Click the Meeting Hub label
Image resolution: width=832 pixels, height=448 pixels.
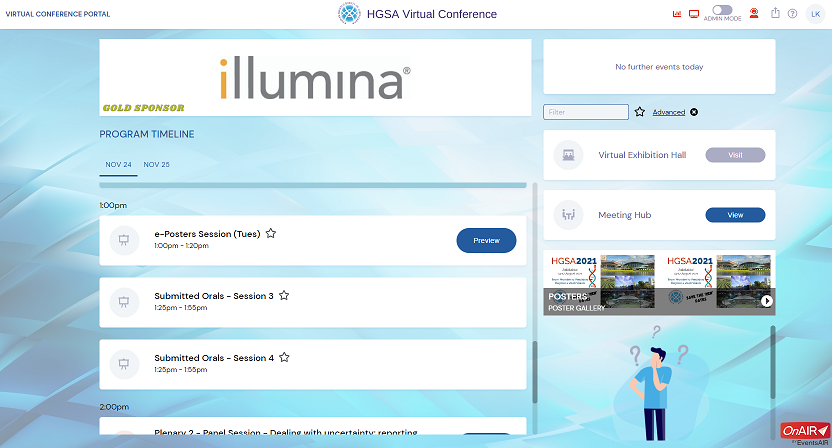click(x=625, y=215)
